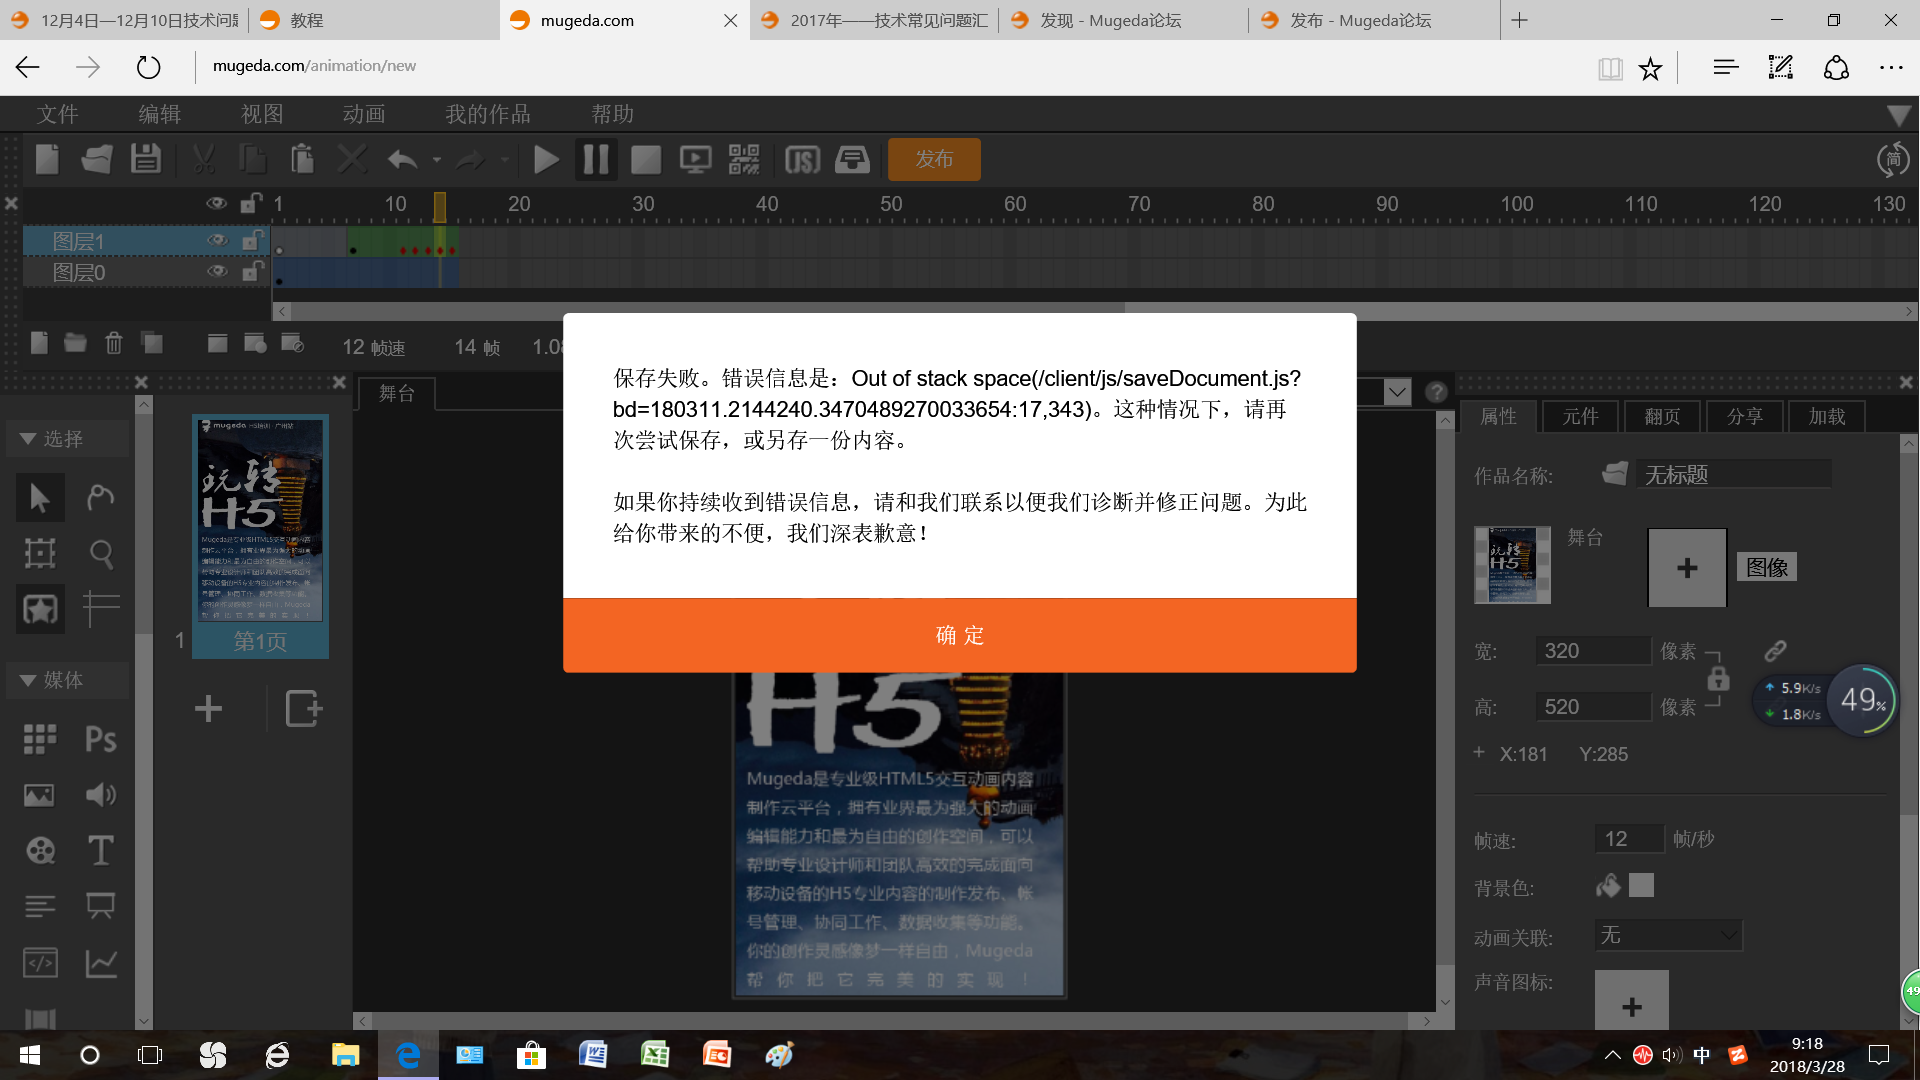Open the Ps import tool
Image resolution: width=1920 pixels, height=1080 pixels.
pyautogui.click(x=100, y=739)
